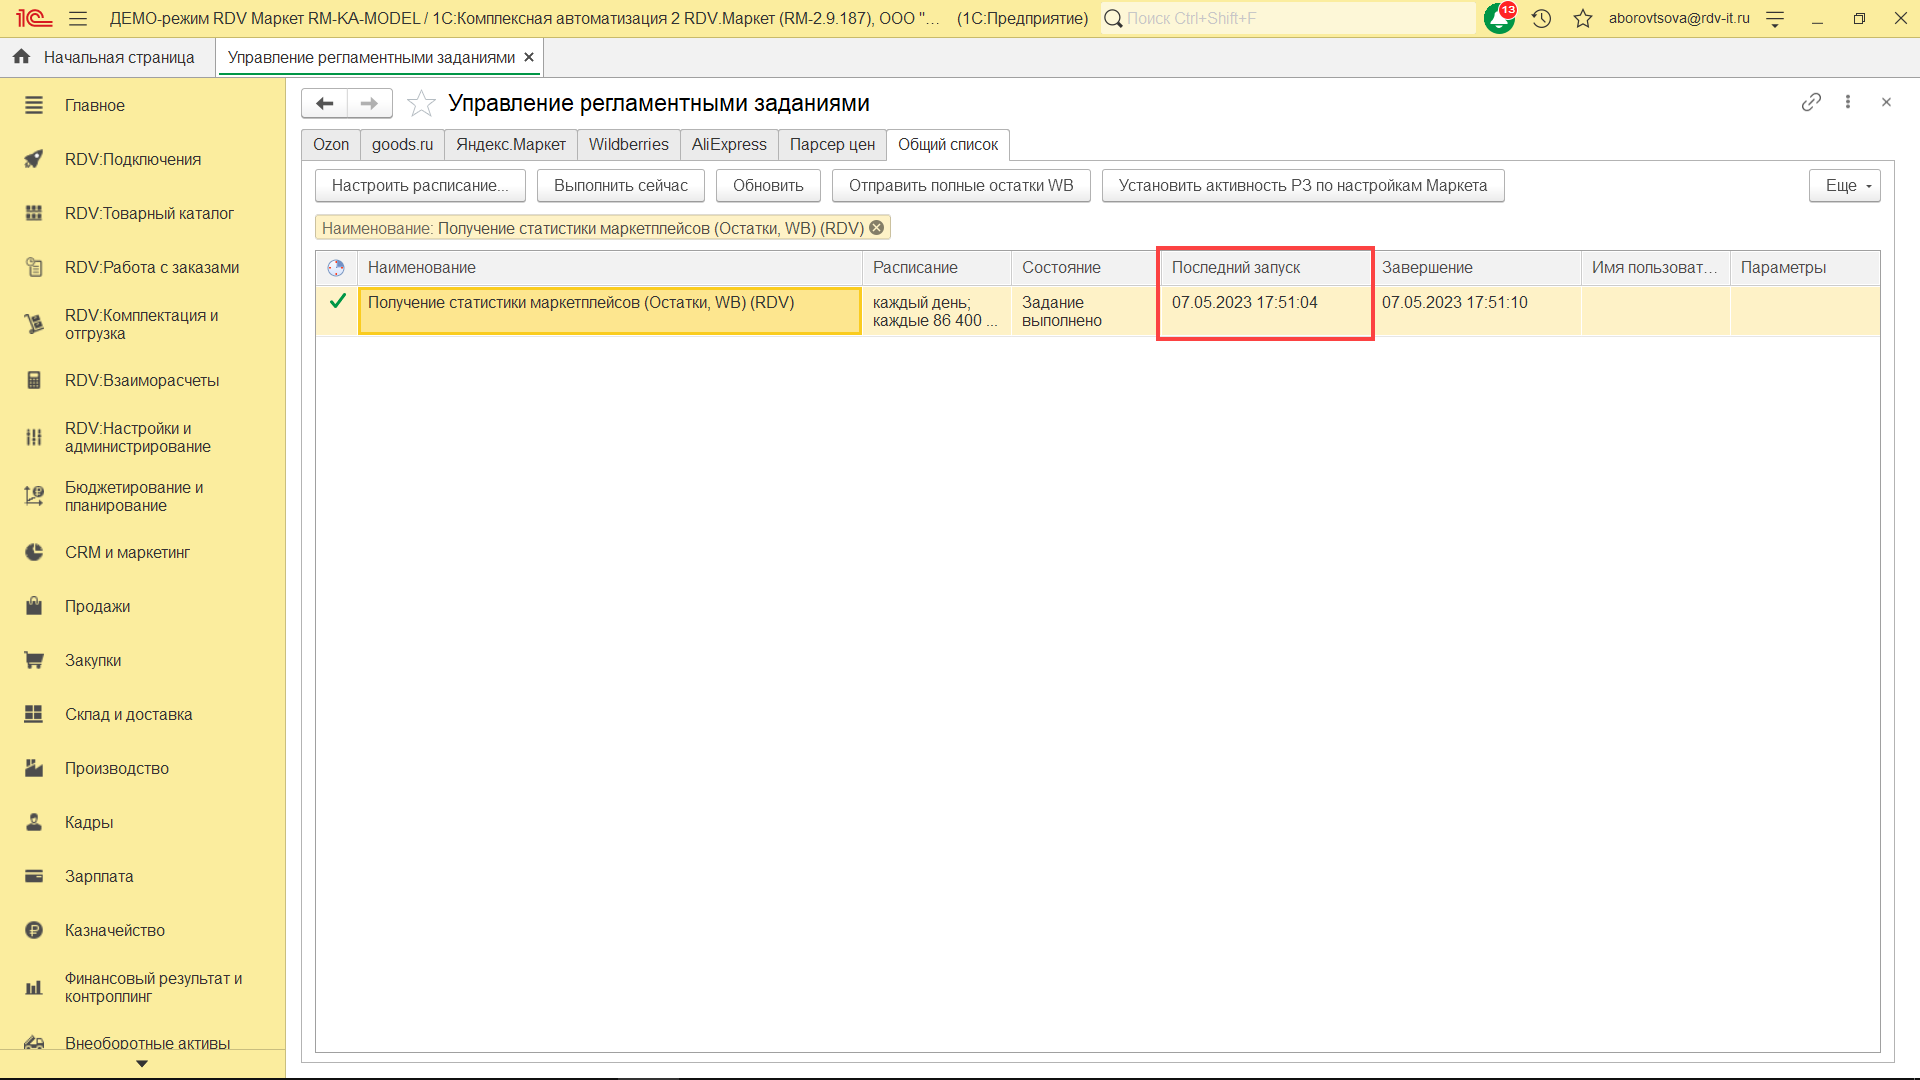Open the main hamburger menu icon
Viewport: 1920px width, 1080px height.
tap(78, 18)
